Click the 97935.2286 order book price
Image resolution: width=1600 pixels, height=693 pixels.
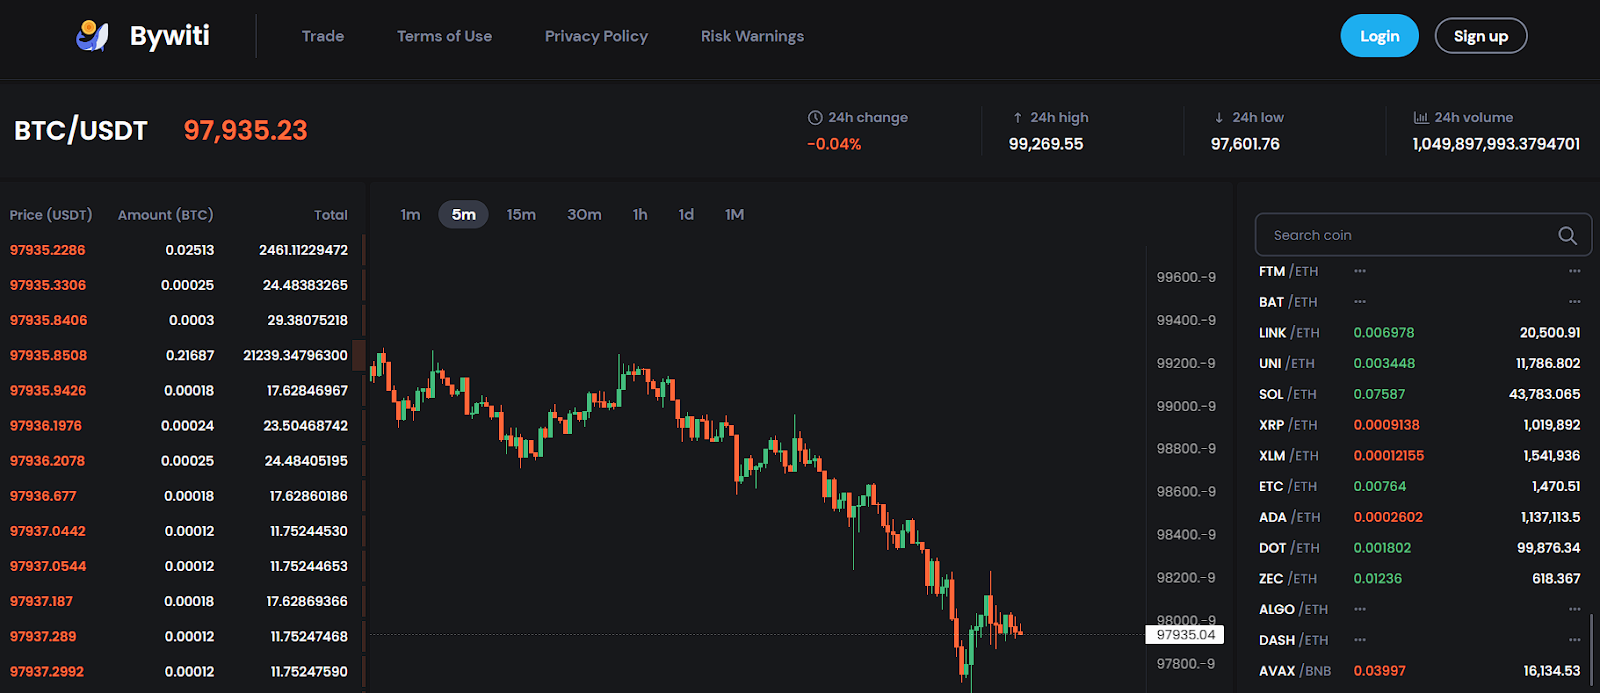point(48,250)
